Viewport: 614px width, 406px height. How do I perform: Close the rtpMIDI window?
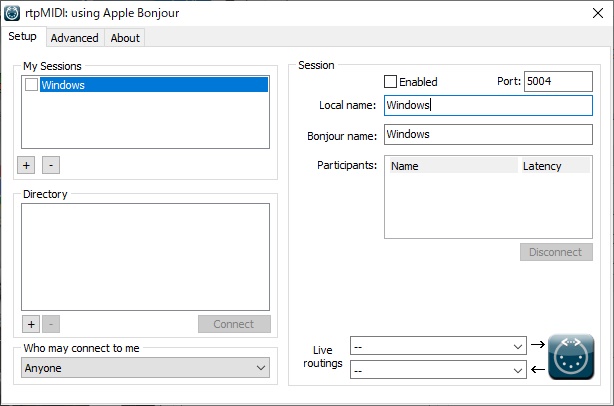pos(598,13)
